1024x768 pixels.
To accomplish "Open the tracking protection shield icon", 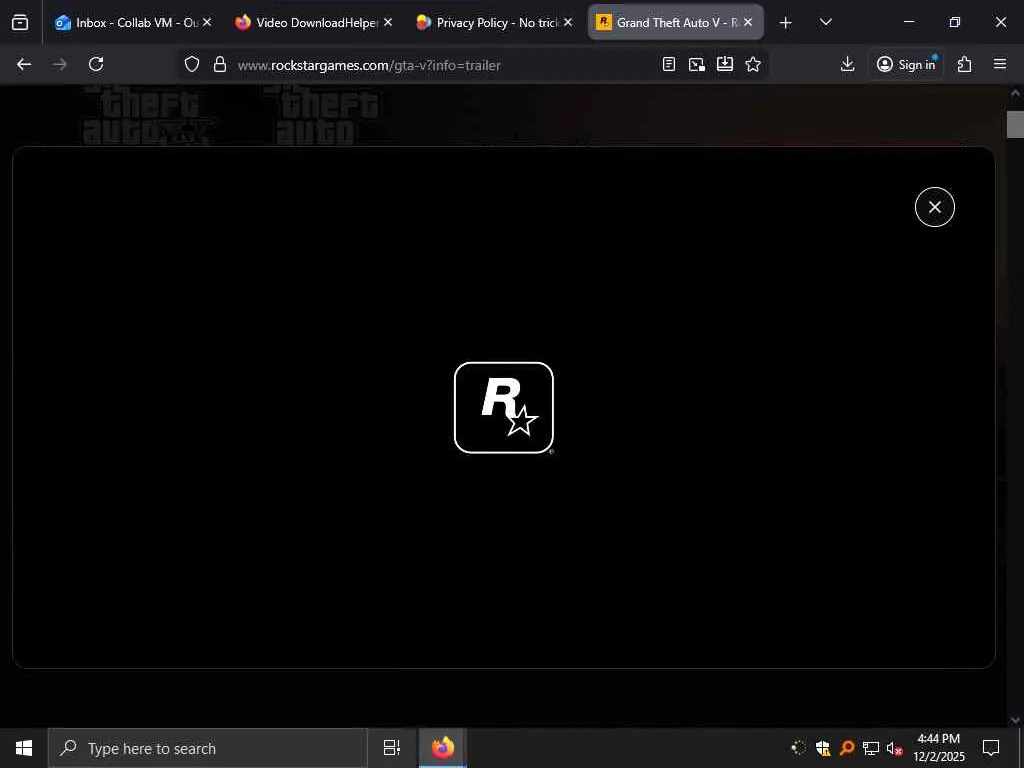I will click(191, 65).
